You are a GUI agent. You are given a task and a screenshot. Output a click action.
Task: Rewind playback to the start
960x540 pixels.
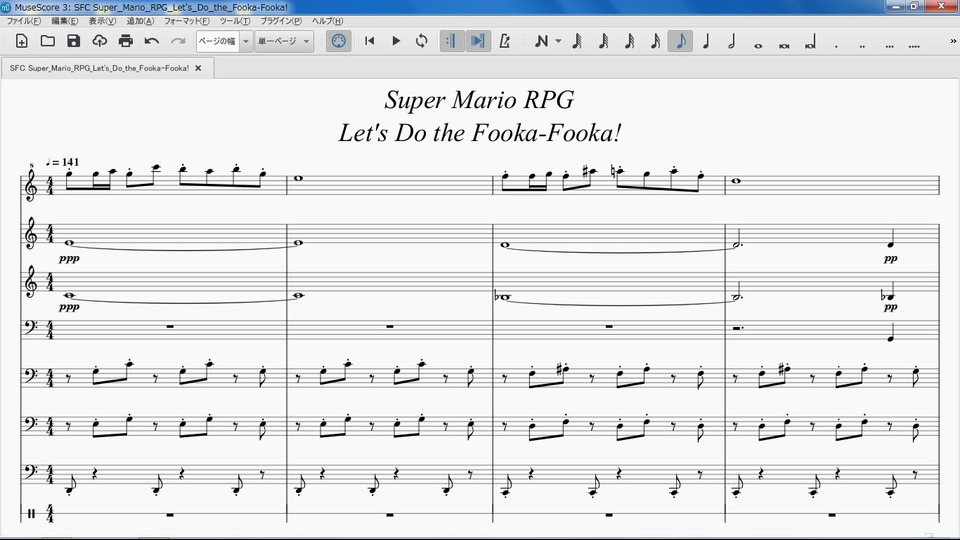point(369,41)
